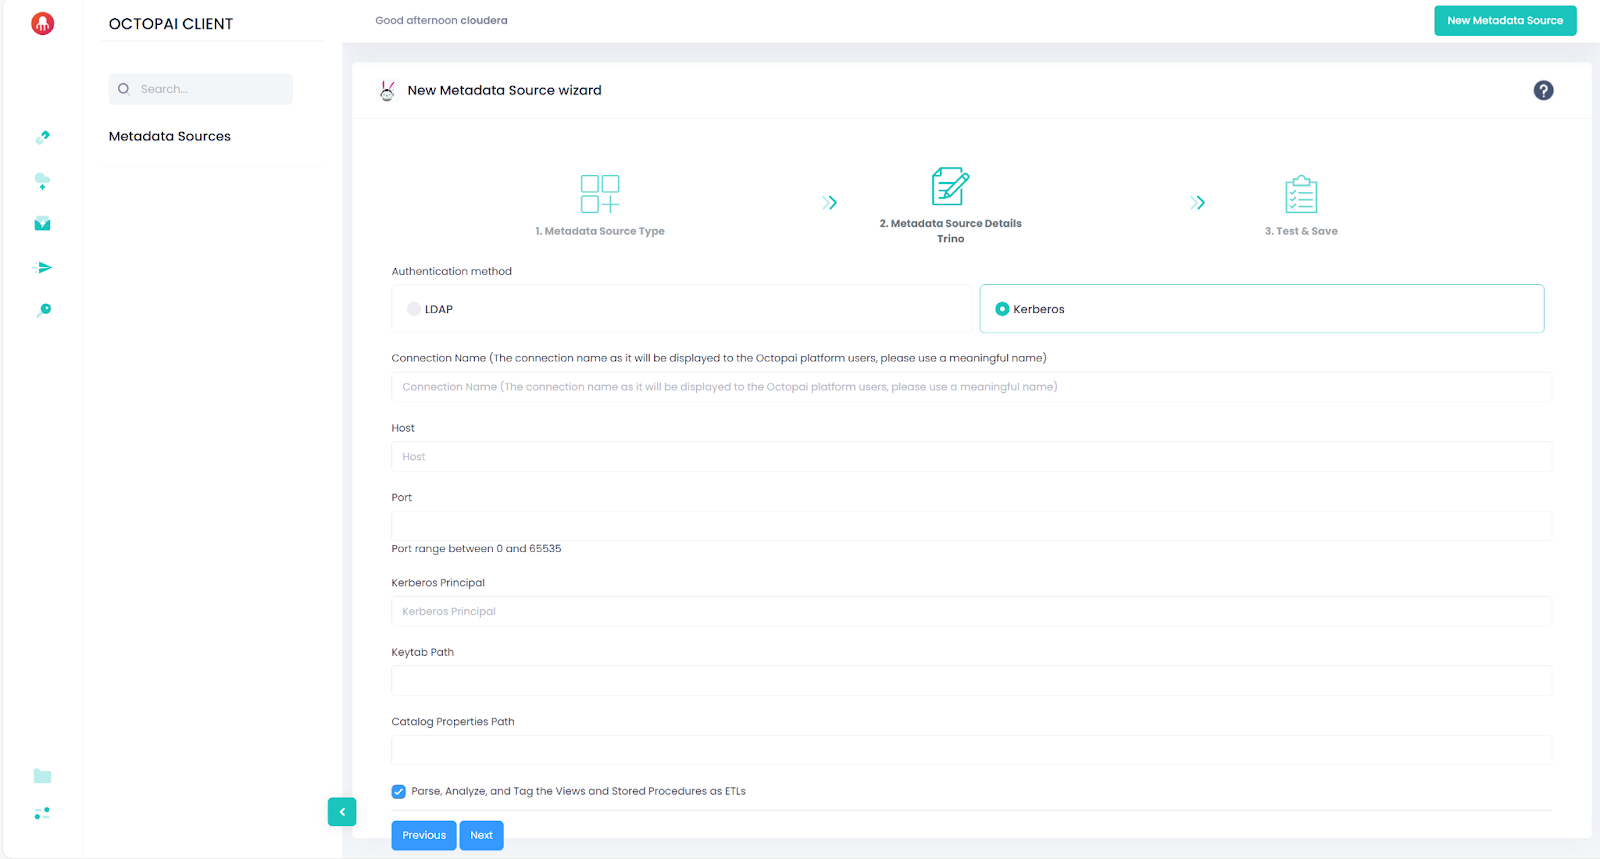This screenshot has width=1600, height=859.
Task: Open the help question mark icon
Action: point(1543,90)
